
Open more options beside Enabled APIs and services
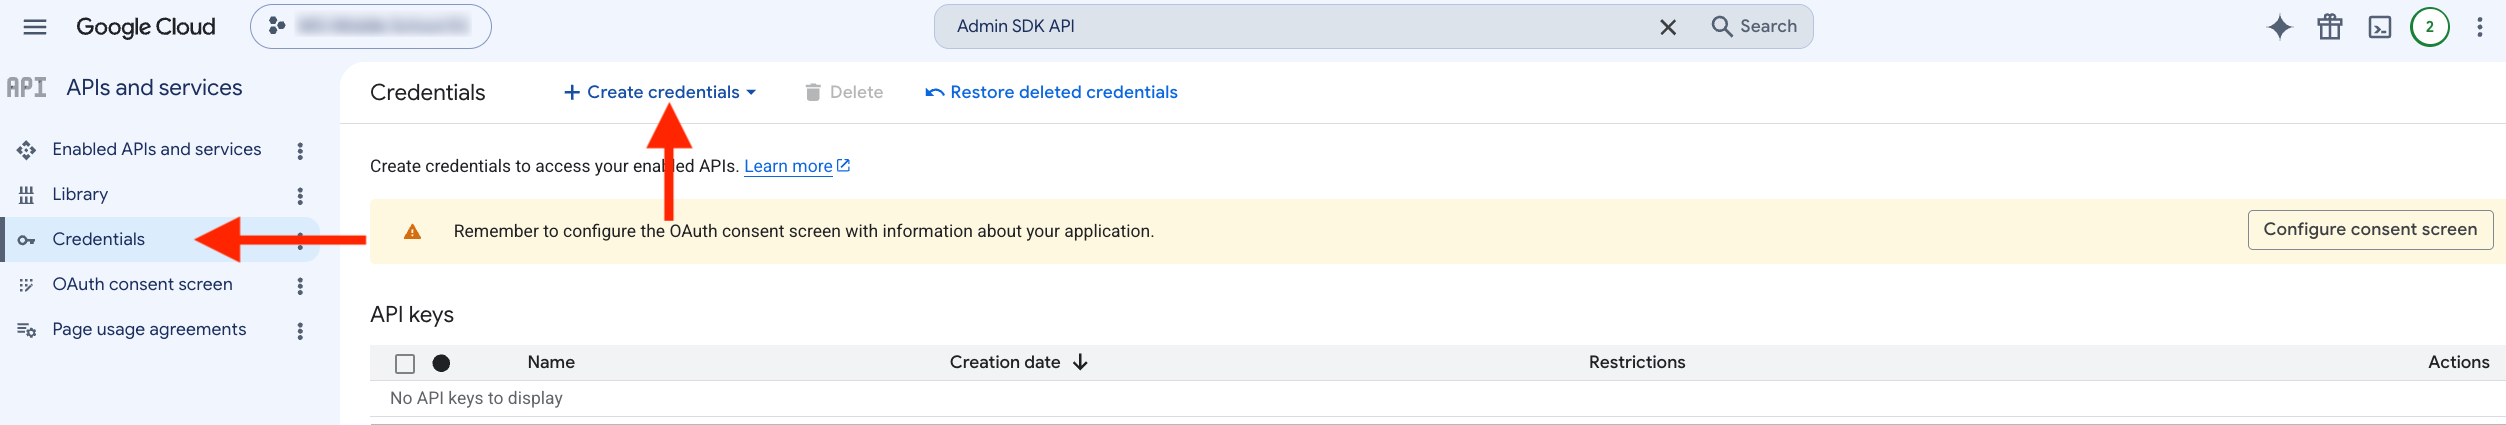pos(300,150)
